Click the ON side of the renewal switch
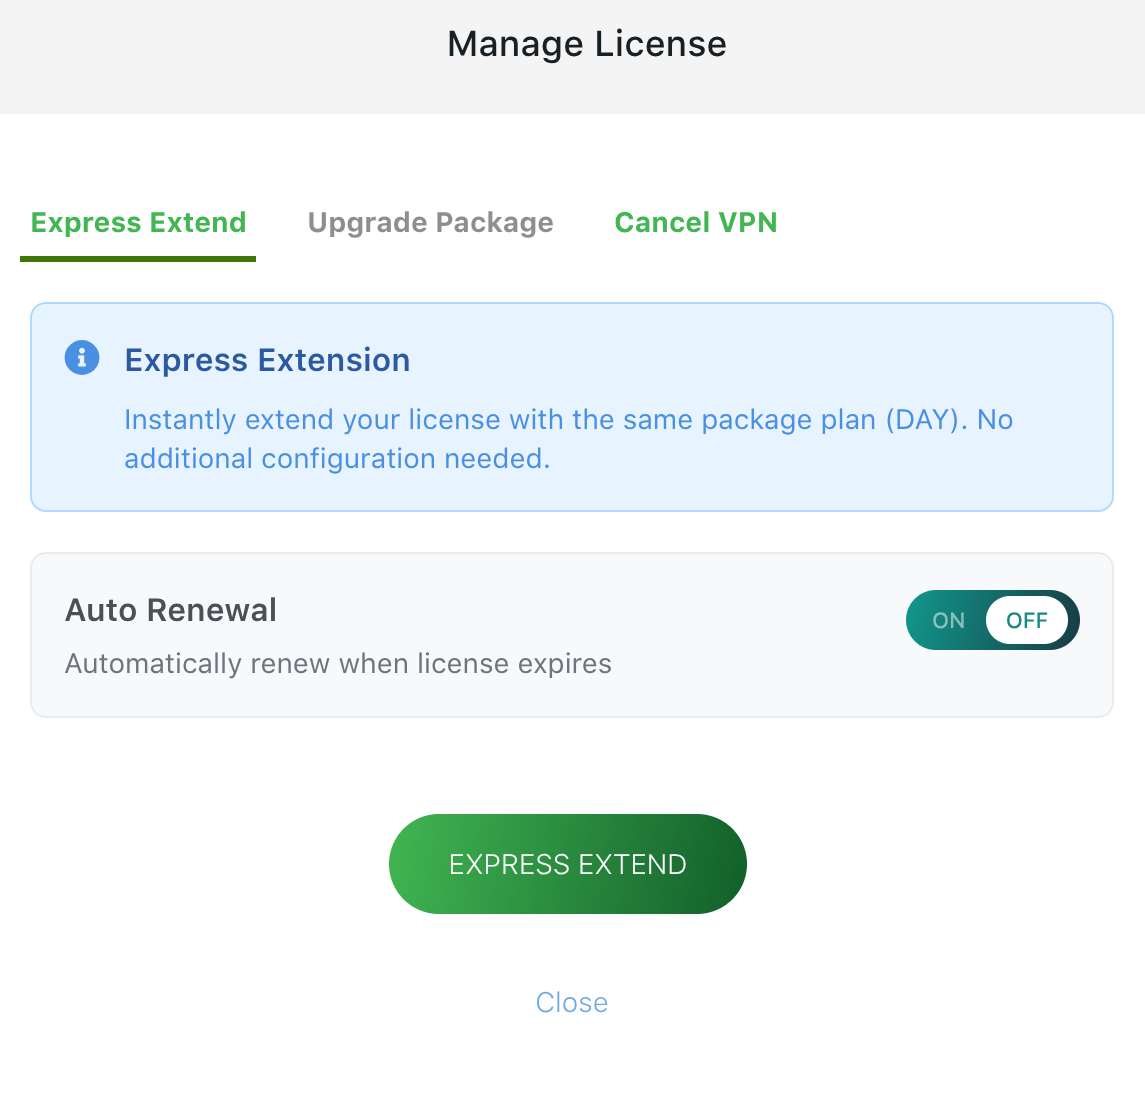The width and height of the screenshot is (1145, 1107). [949, 620]
